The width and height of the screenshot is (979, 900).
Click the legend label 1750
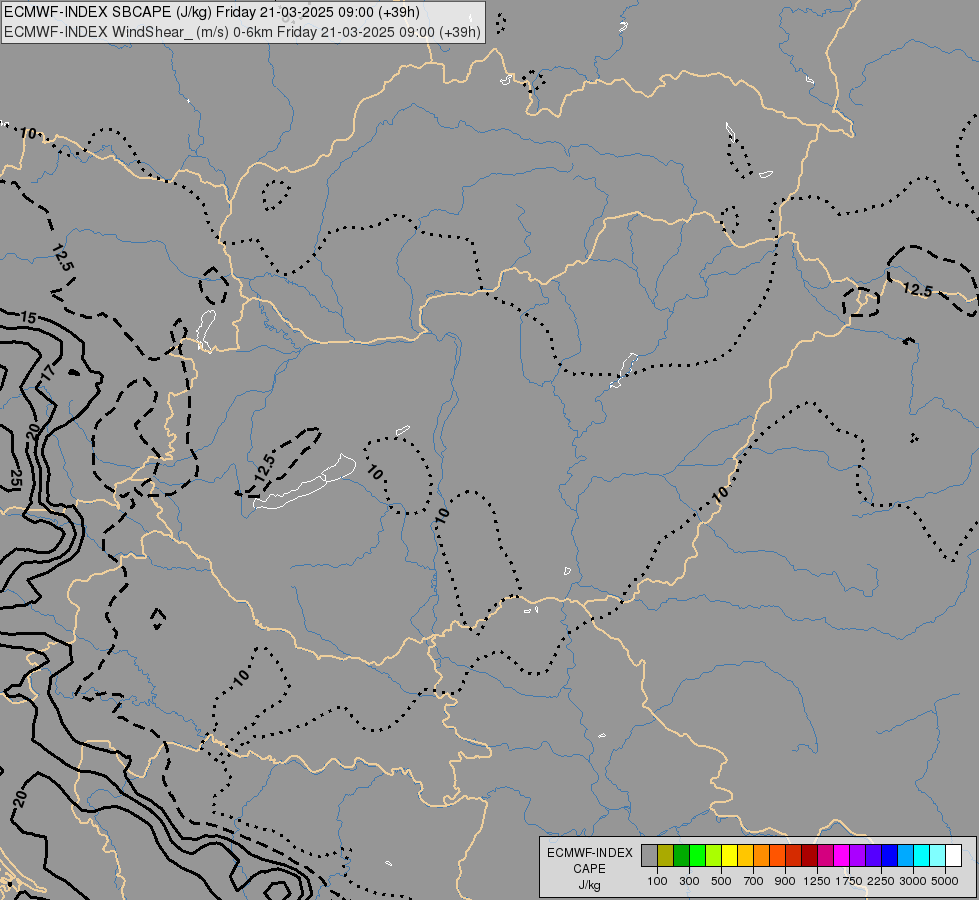click(849, 881)
